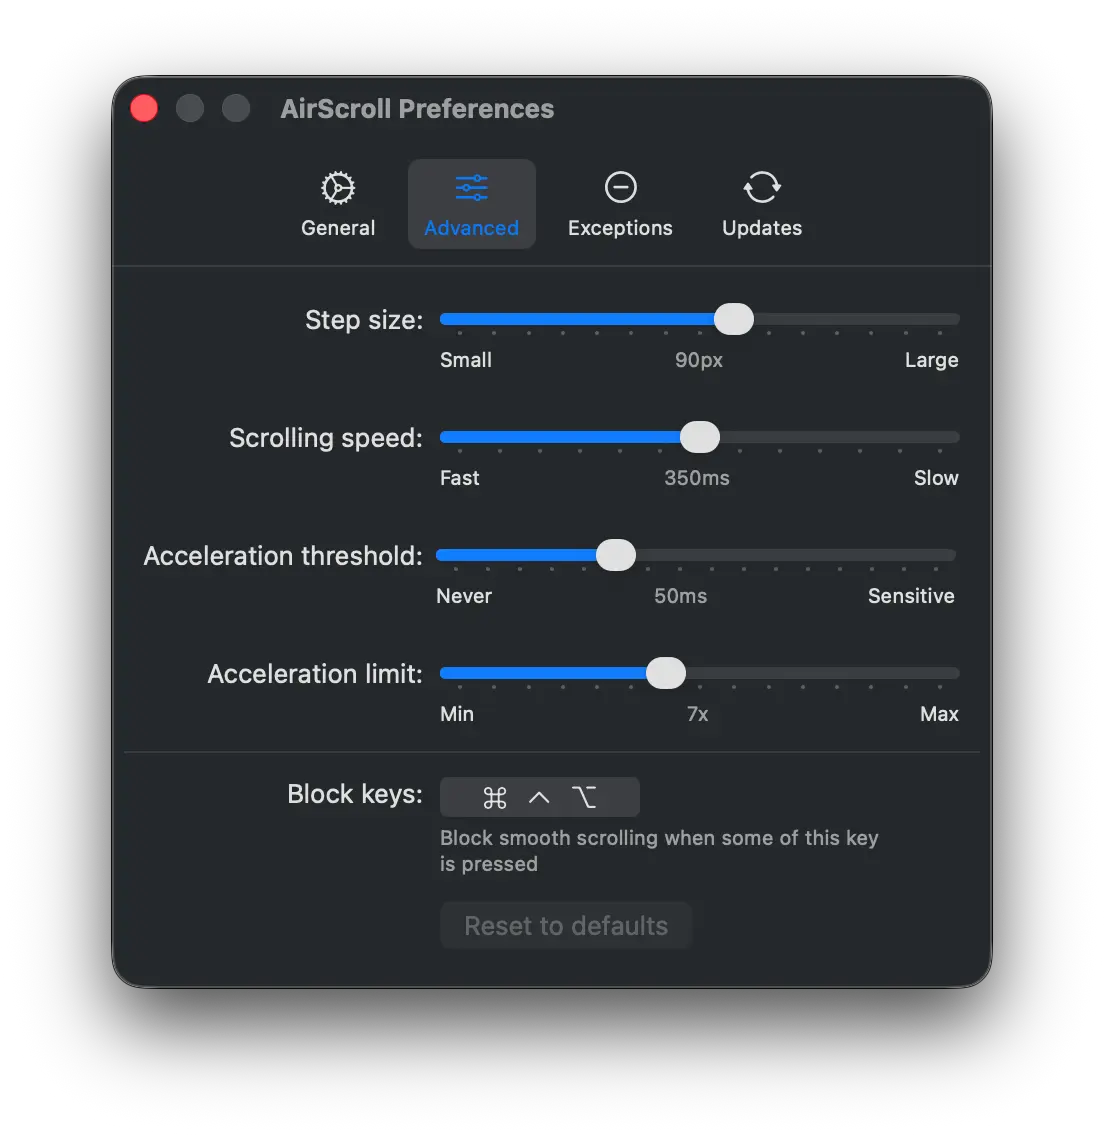Click the General tab icon above its label

click(x=338, y=188)
